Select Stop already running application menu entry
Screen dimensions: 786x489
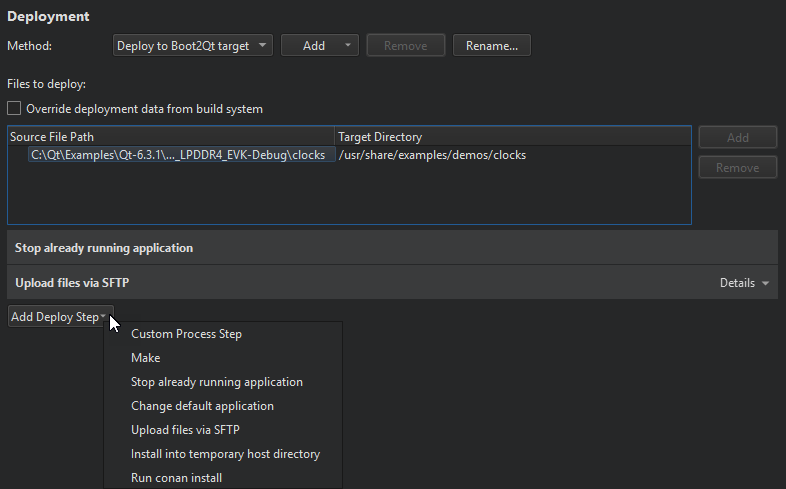click(216, 382)
